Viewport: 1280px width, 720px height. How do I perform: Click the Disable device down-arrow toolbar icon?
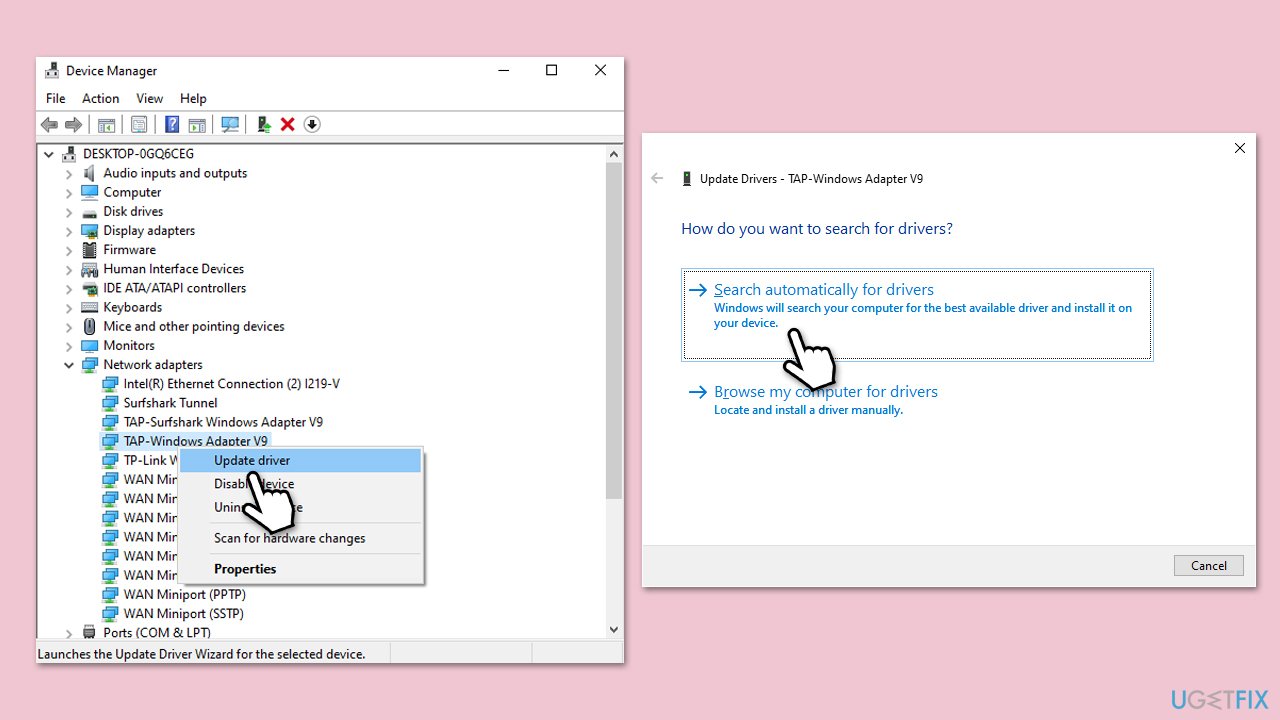[312, 124]
